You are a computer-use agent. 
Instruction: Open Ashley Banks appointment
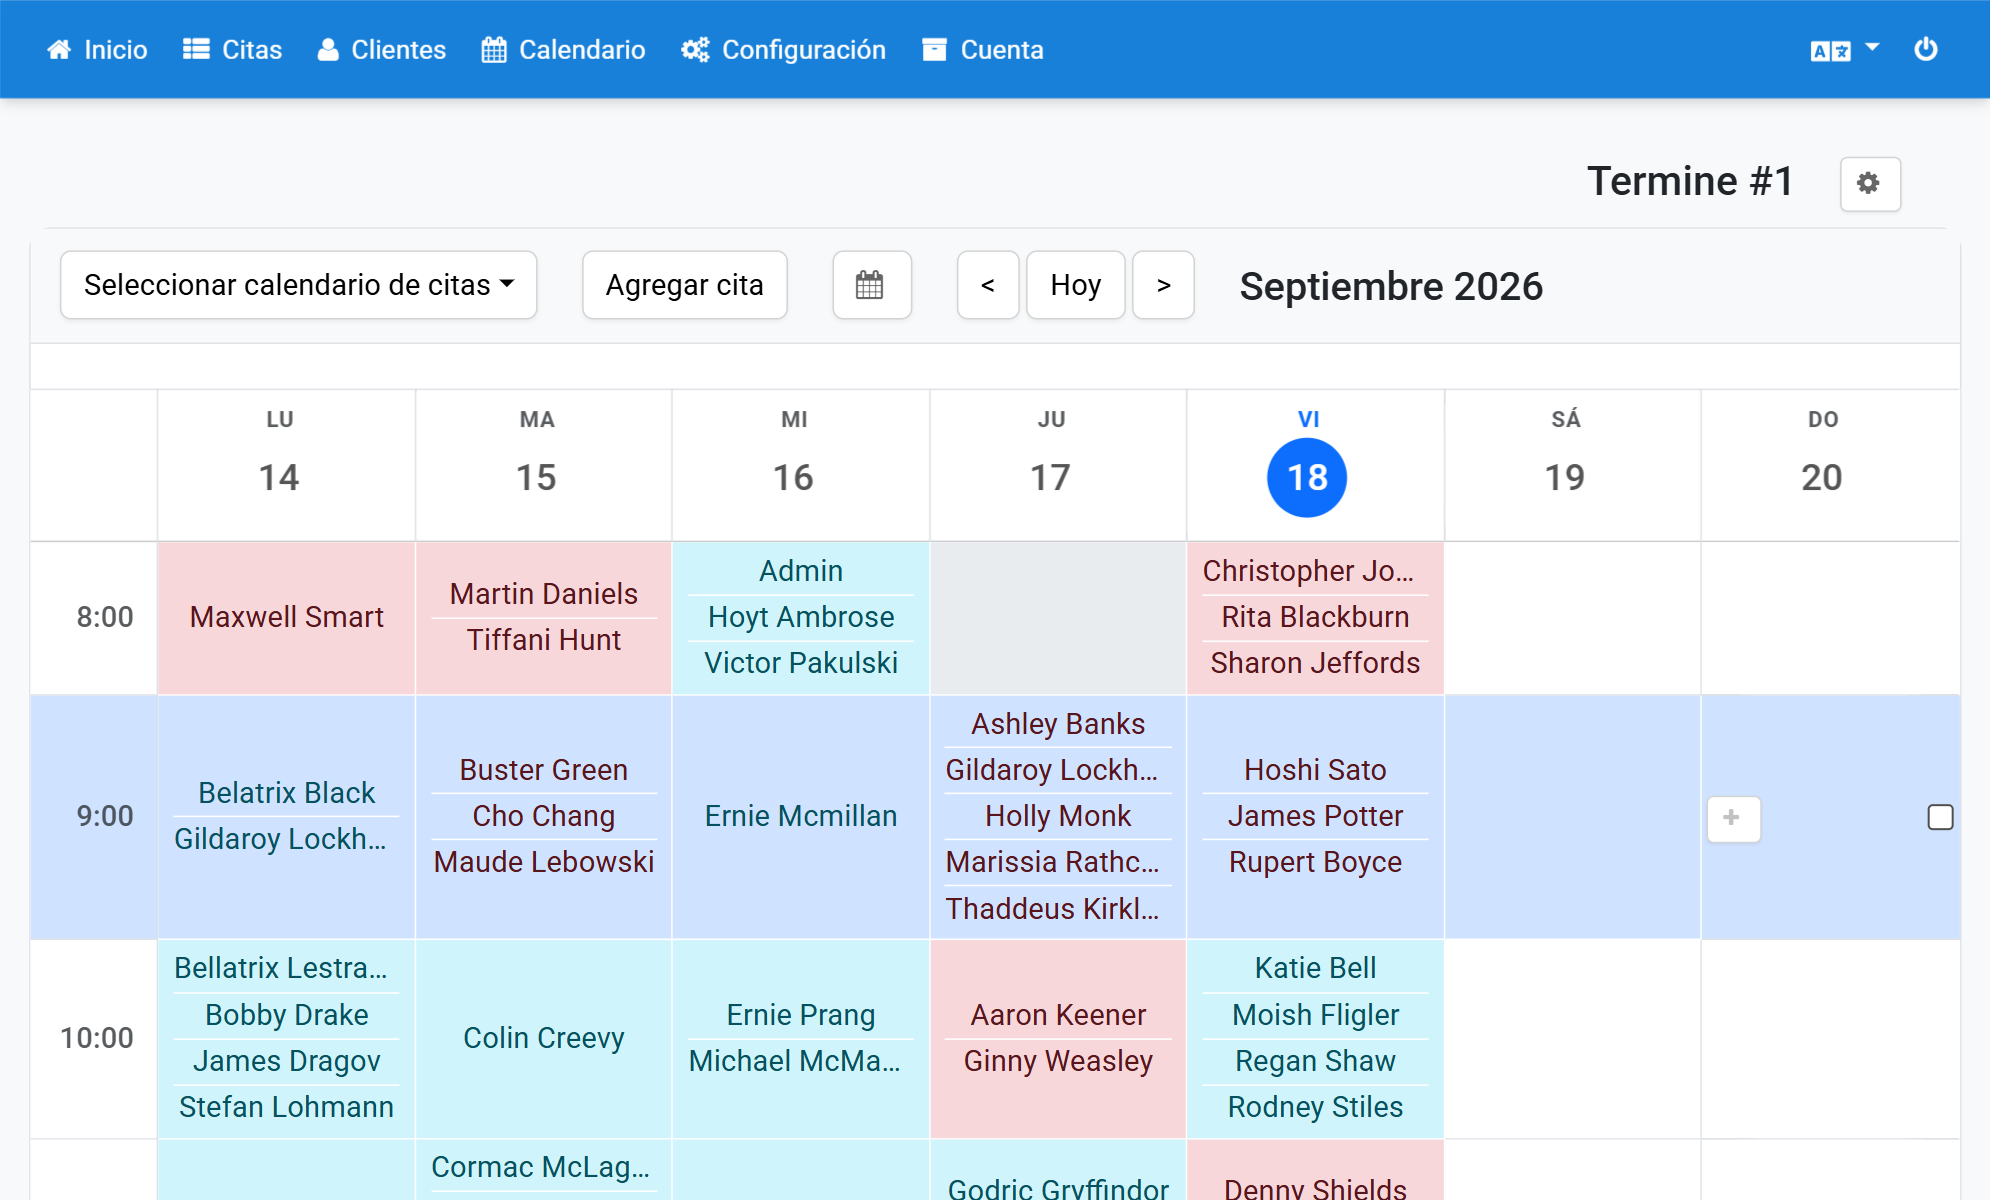pos(1058,724)
